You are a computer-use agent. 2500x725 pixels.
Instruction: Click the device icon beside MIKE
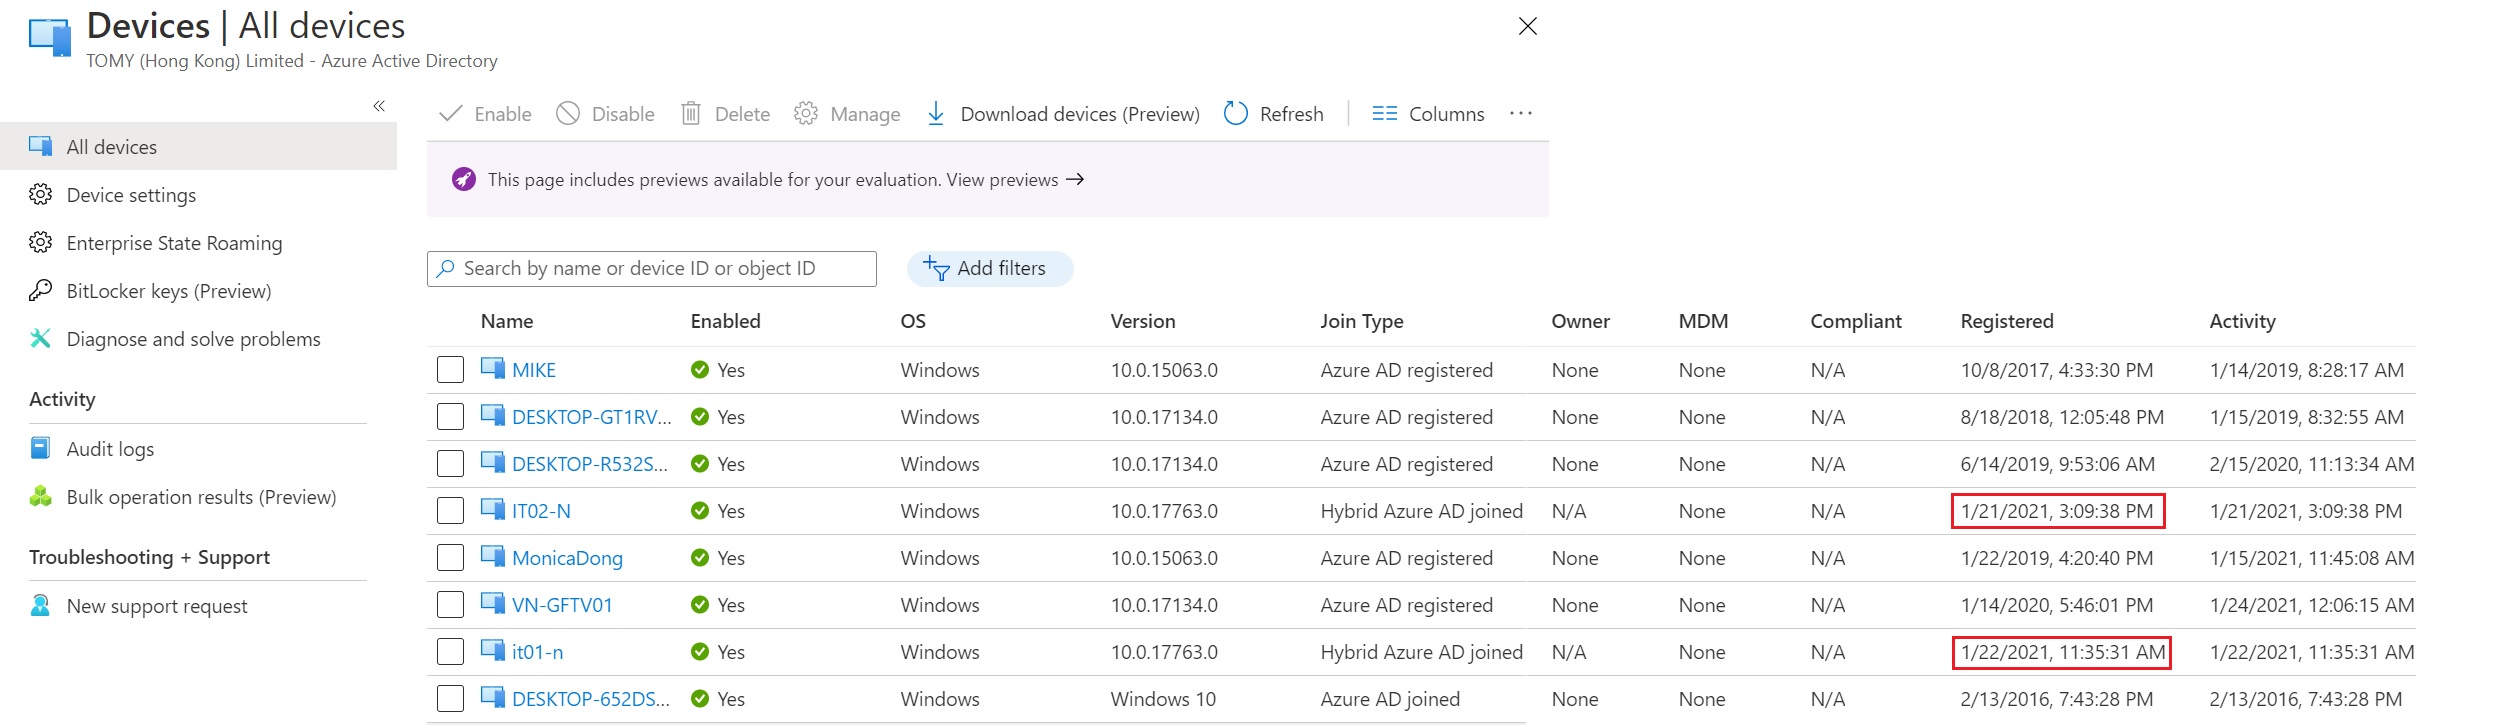(x=493, y=368)
